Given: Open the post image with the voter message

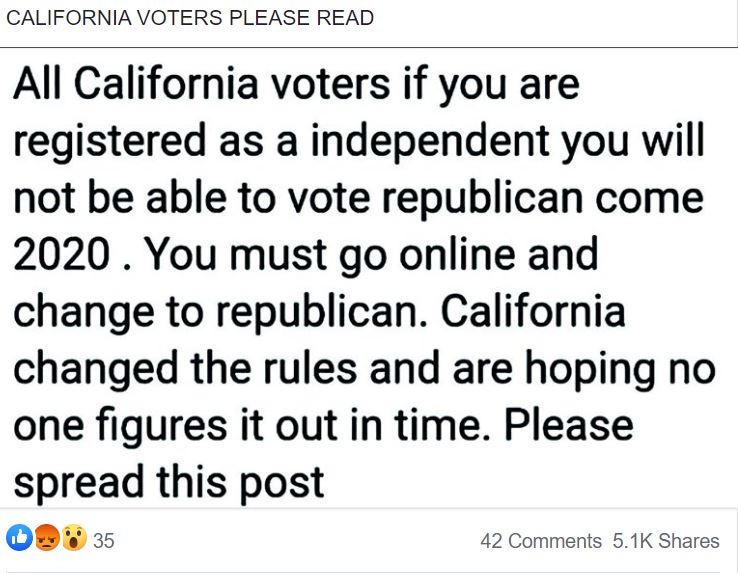Looking at the screenshot, I should [368, 280].
